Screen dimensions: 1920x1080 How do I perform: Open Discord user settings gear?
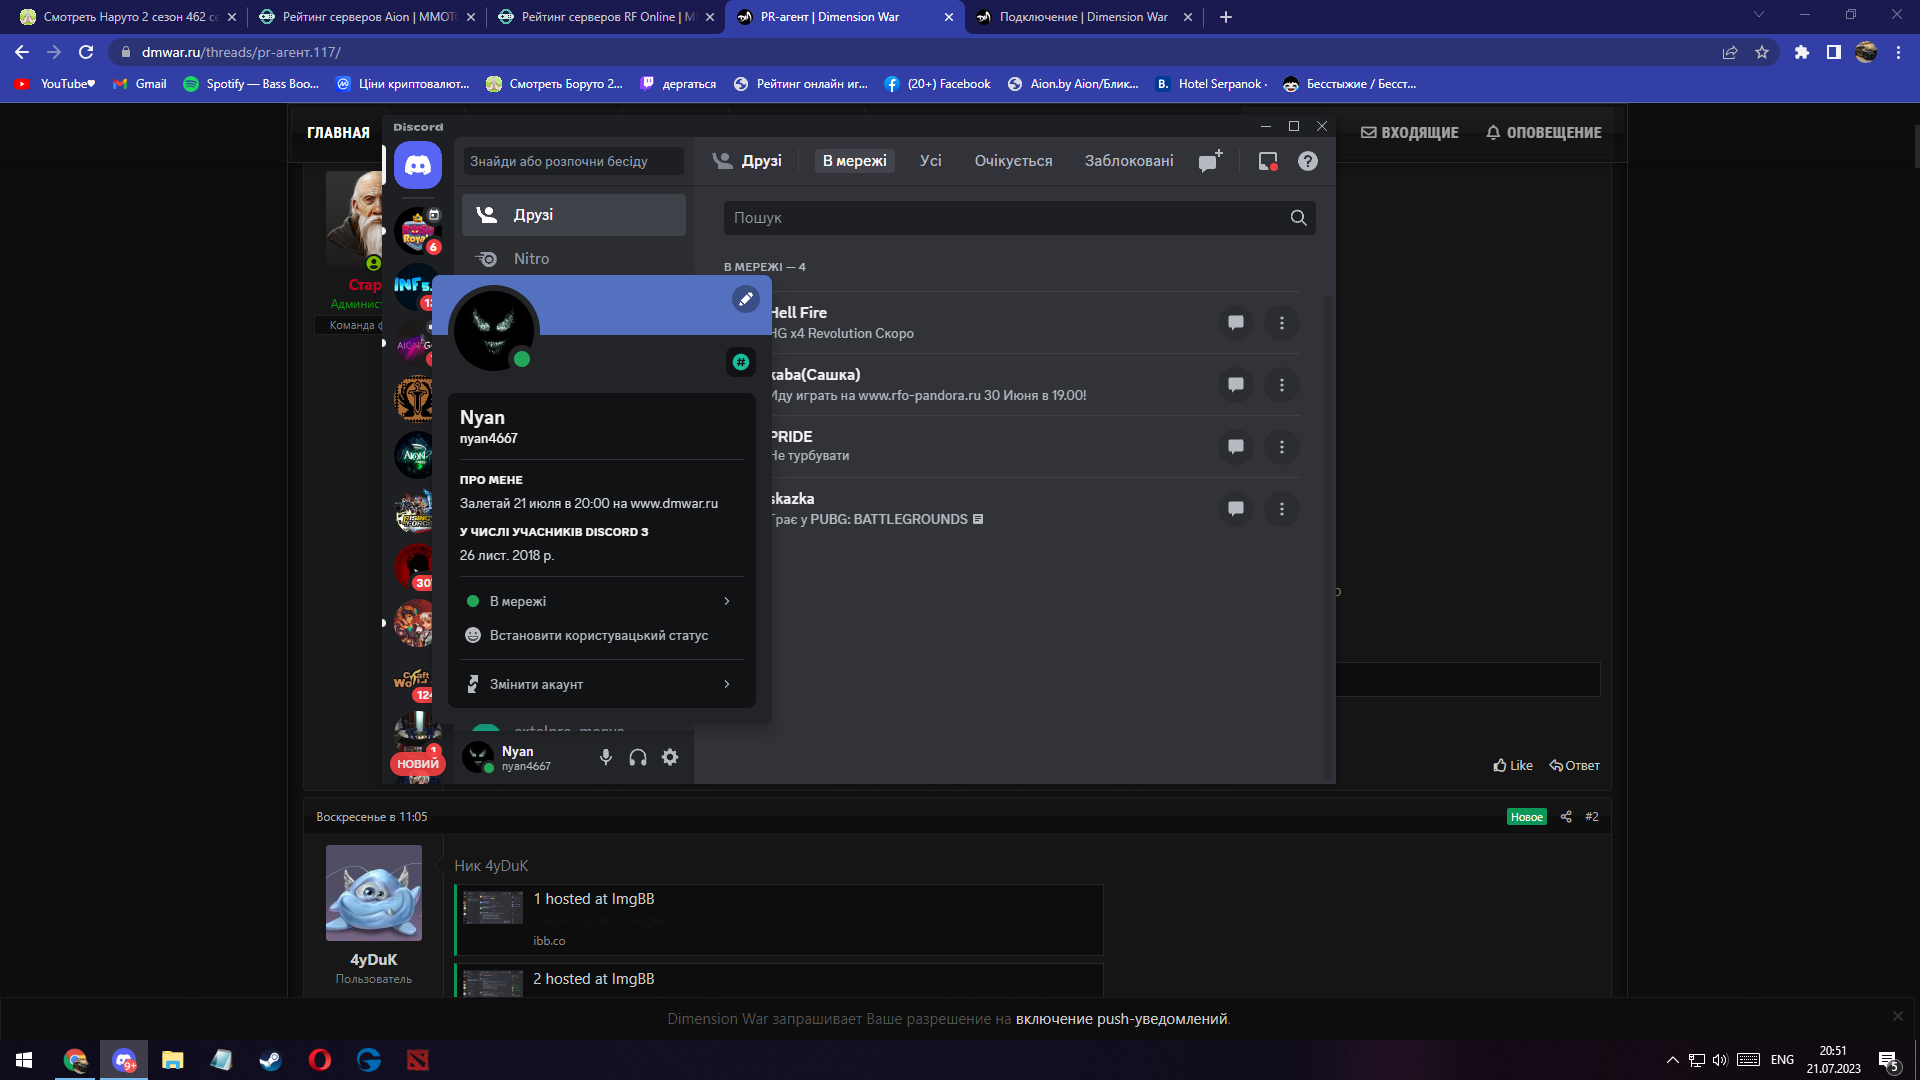click(670, 757)
